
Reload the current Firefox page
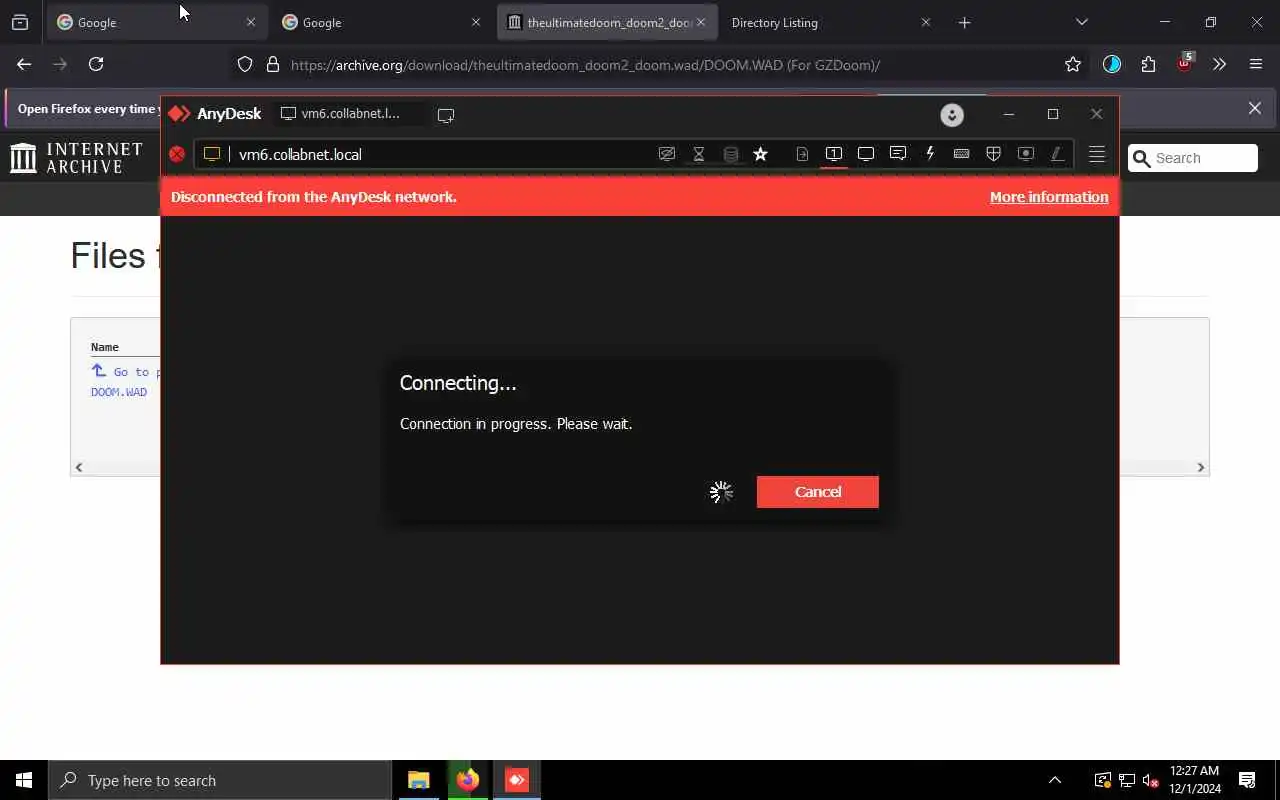(96, 64)
